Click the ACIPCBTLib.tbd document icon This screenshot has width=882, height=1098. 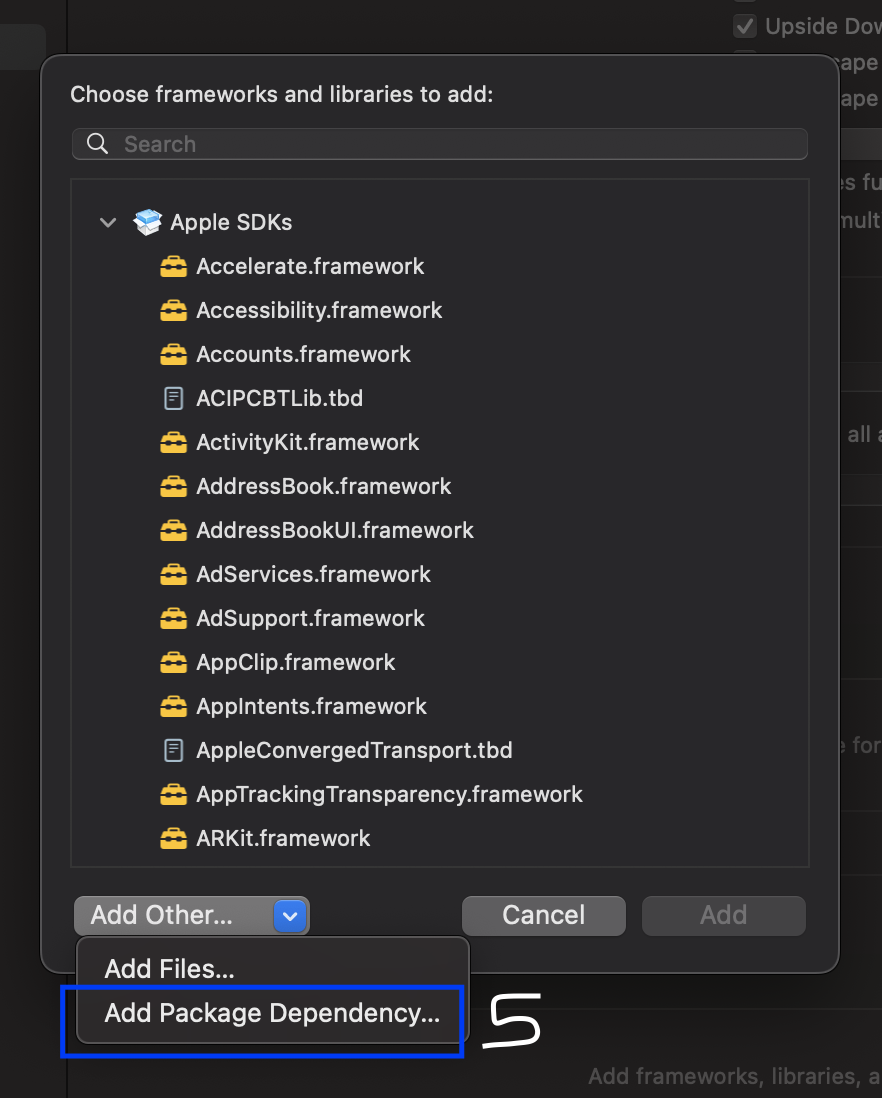click(173, 399)
